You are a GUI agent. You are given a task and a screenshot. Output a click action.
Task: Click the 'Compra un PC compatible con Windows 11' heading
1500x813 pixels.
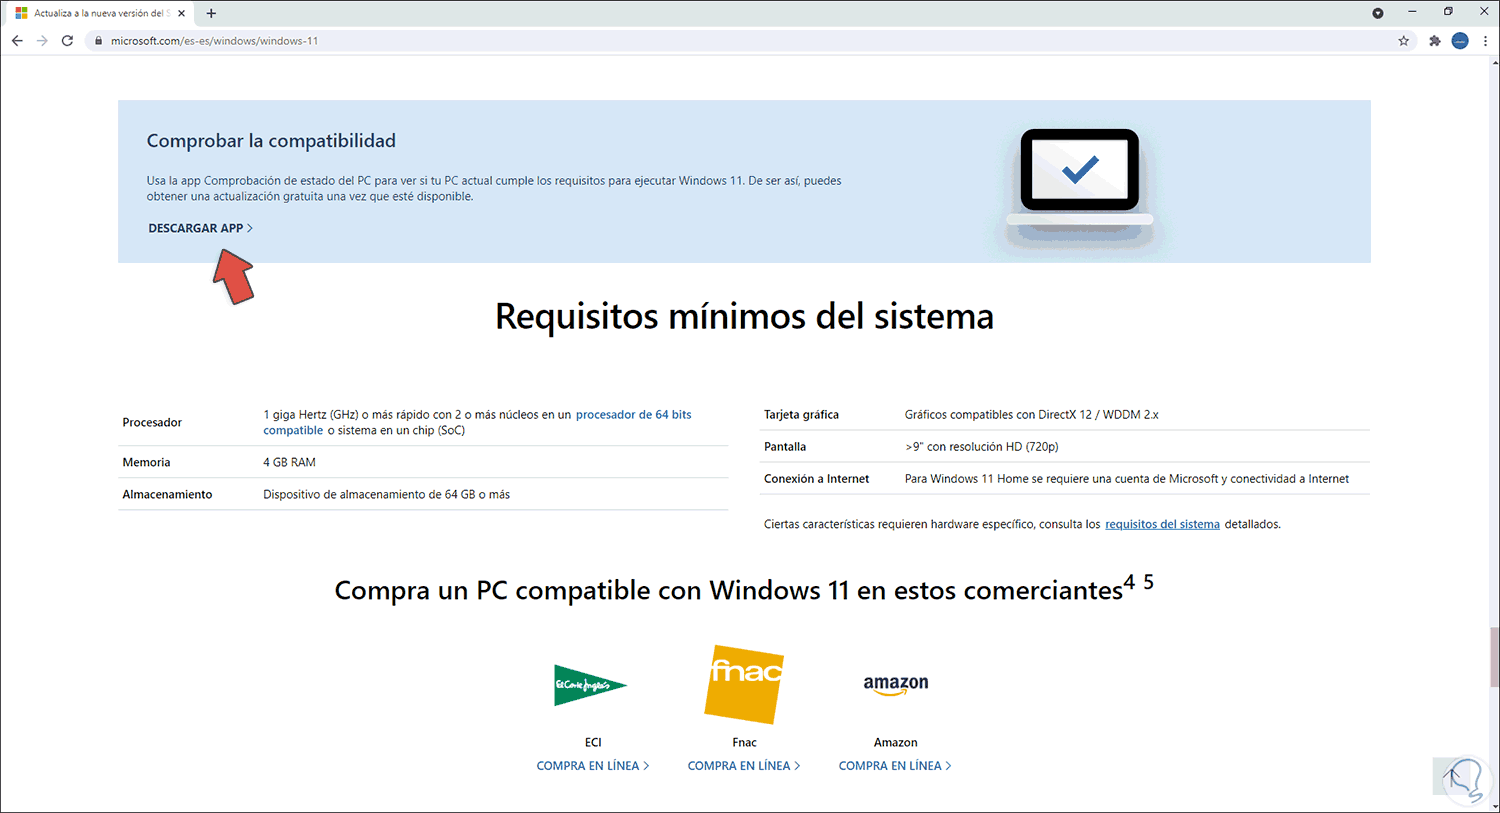744,589
